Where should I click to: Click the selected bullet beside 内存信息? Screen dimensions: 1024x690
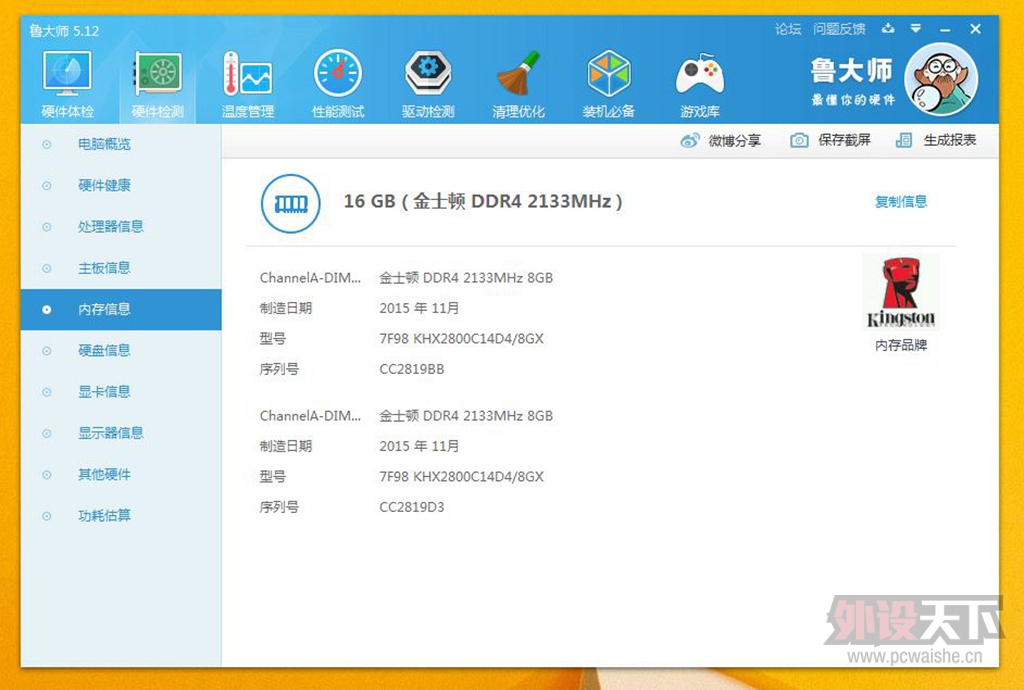[46, 309]
